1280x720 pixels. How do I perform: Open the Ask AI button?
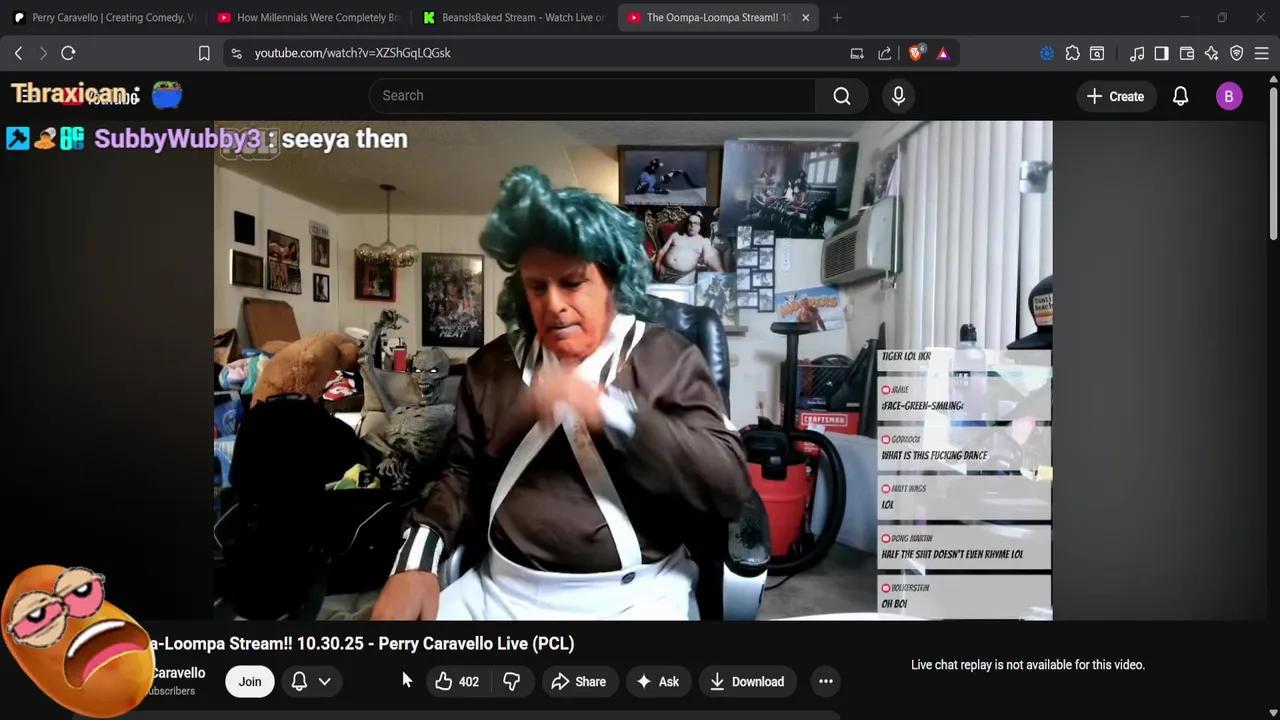[x=657, y=682]
